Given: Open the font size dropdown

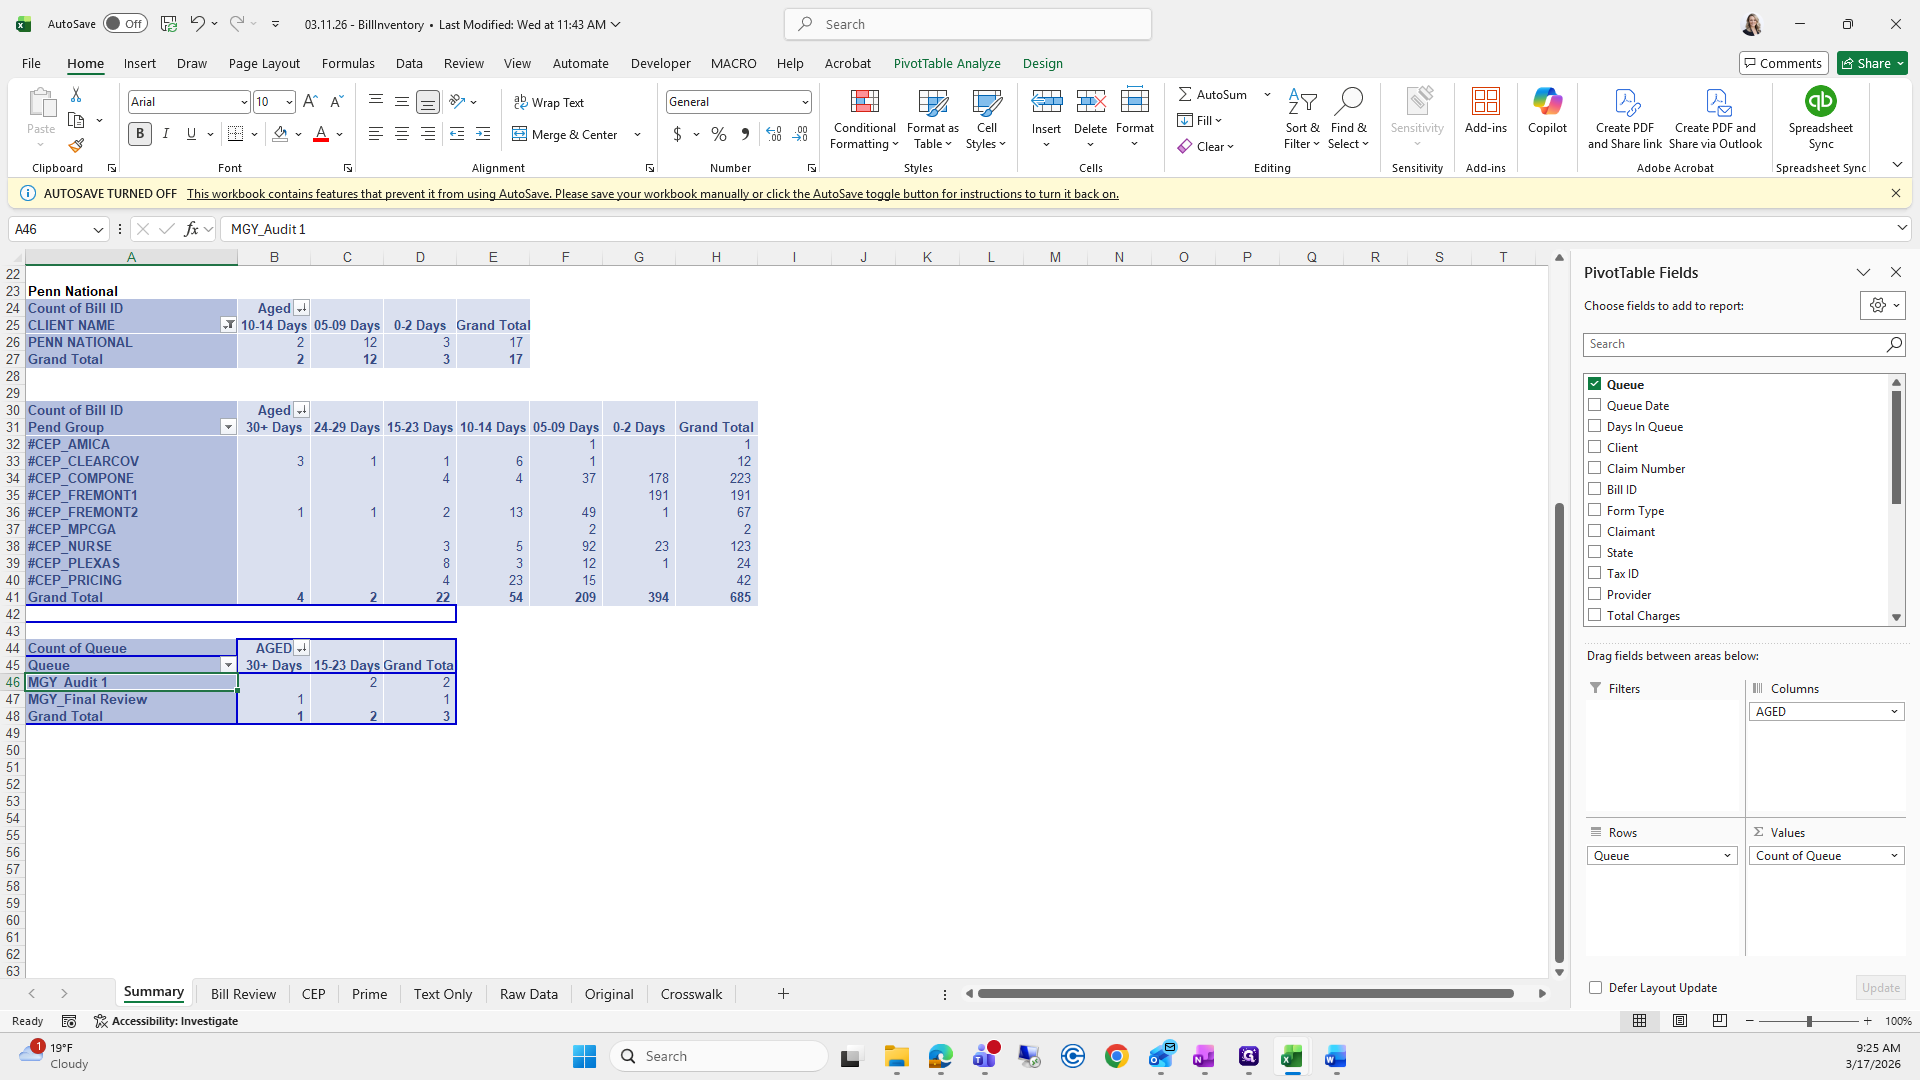Looking at the screenshot, I should point(289,102).
